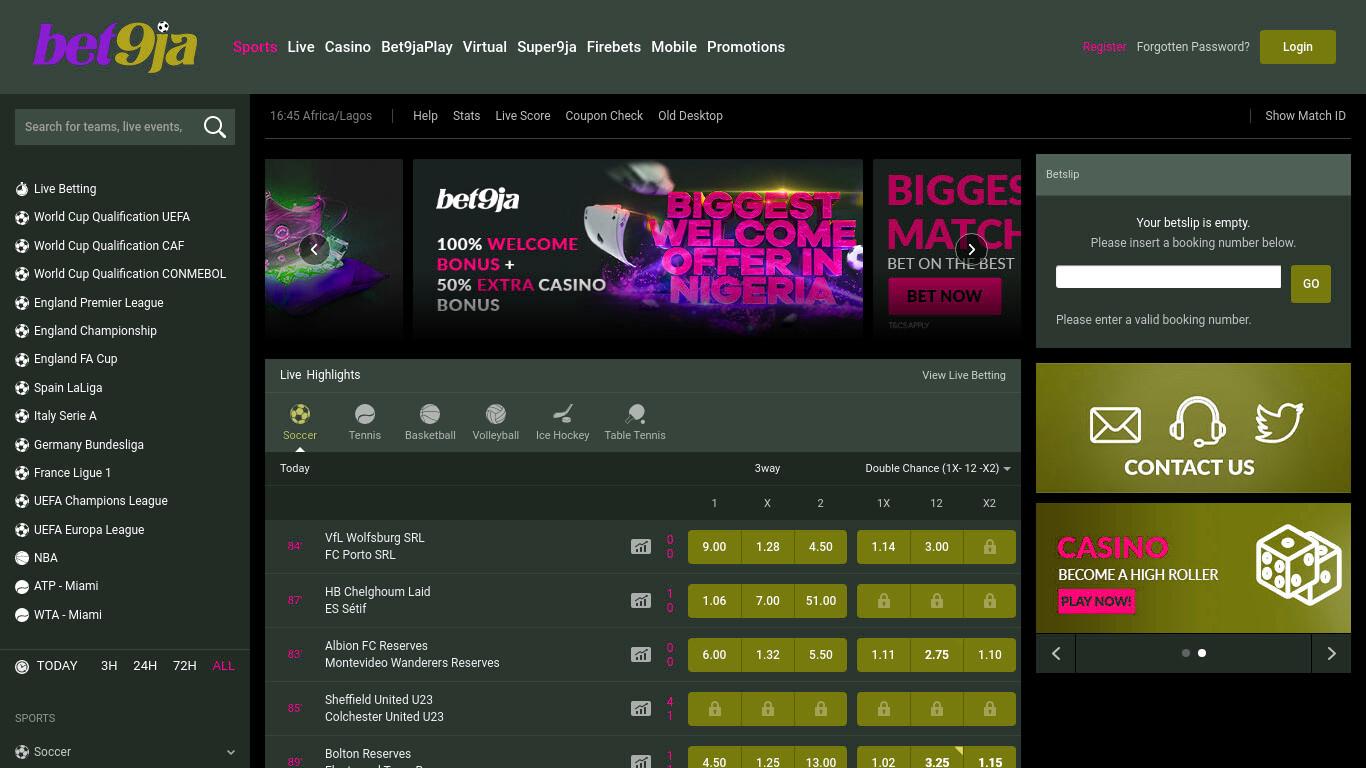
Task: Pick 2.75 double chance for Albion FC Reserves
Action: click(x=937, y=655)
